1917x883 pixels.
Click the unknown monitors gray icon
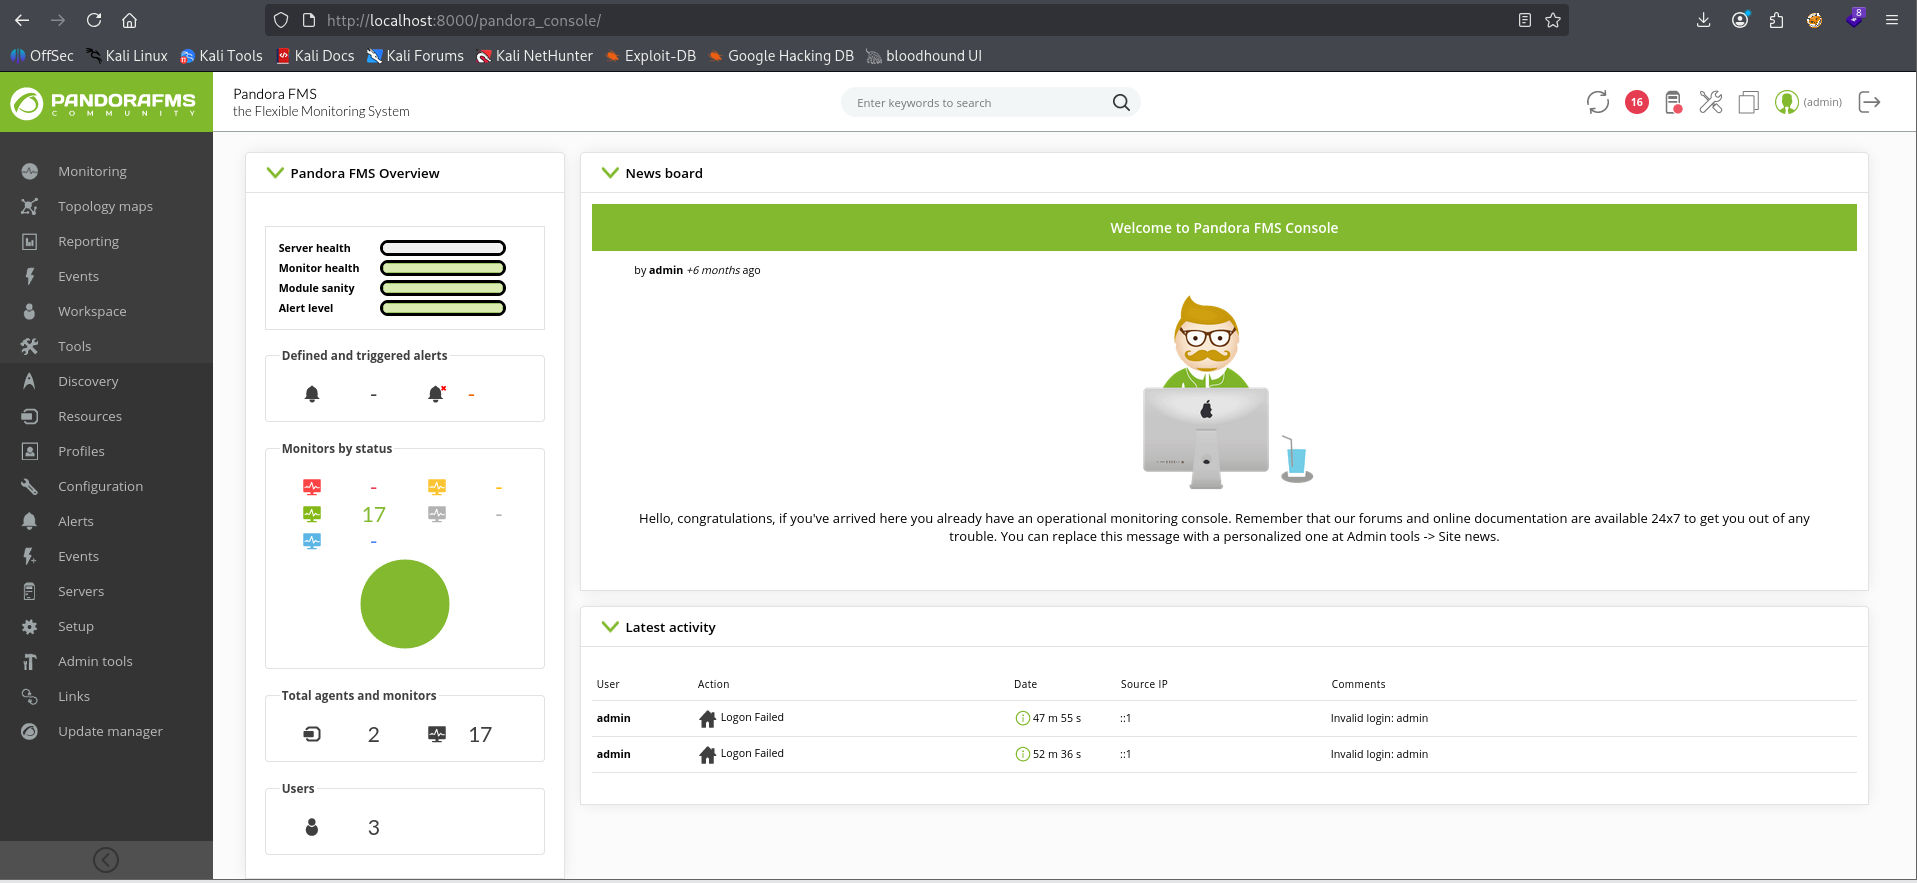tap(437, 514)
